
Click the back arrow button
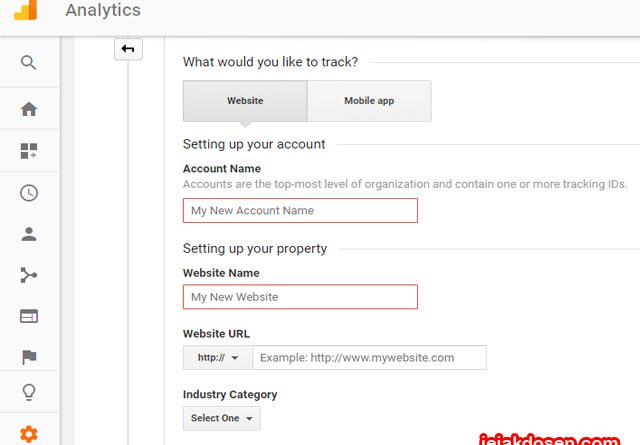(x=128, y=49)
